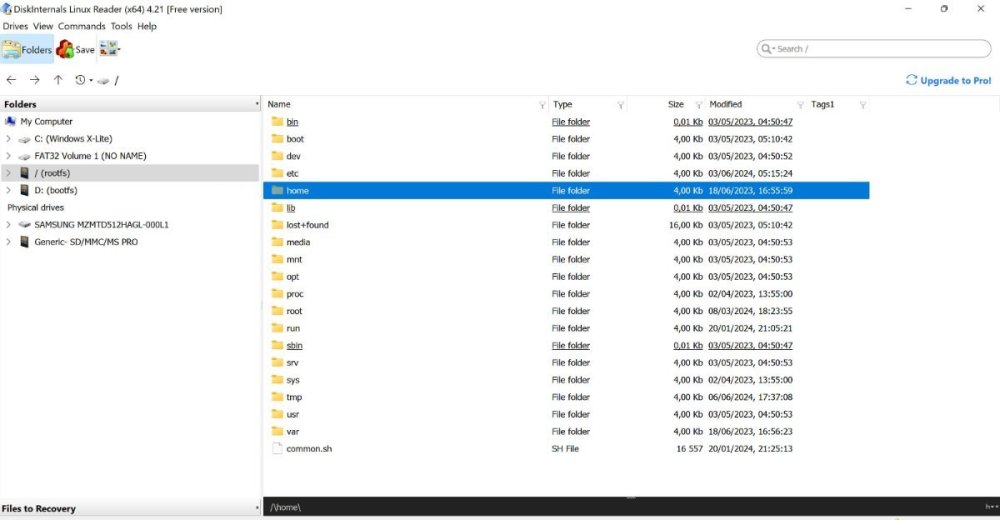Select the common.sh file

tap(309, 449)
